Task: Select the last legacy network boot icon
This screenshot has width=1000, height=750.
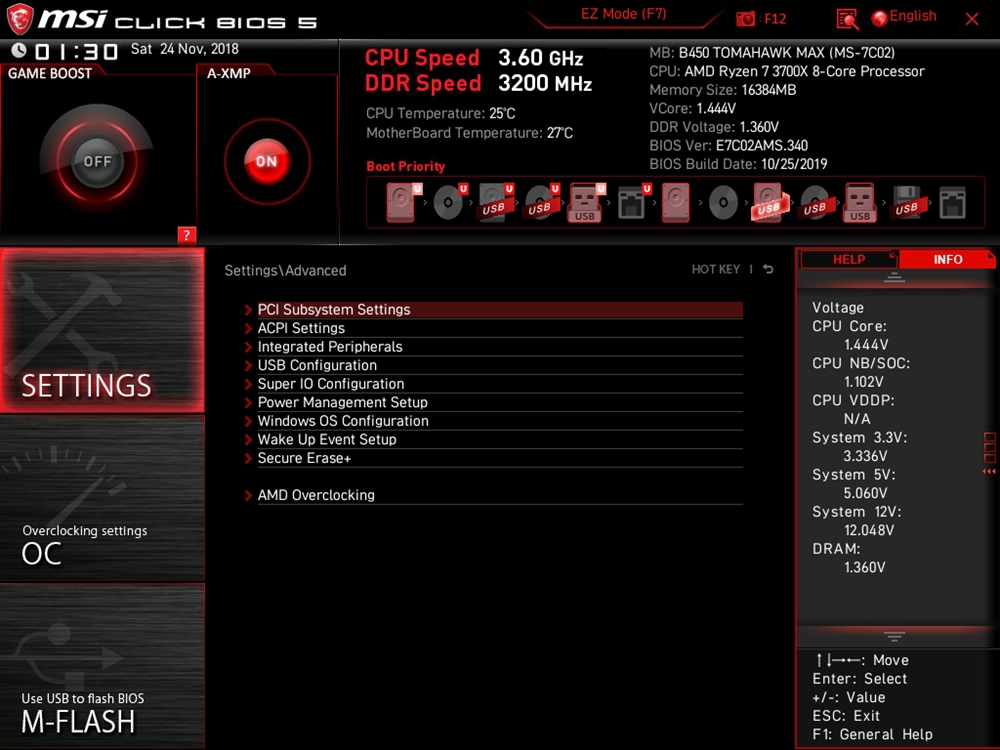Action: coord(952,203)
